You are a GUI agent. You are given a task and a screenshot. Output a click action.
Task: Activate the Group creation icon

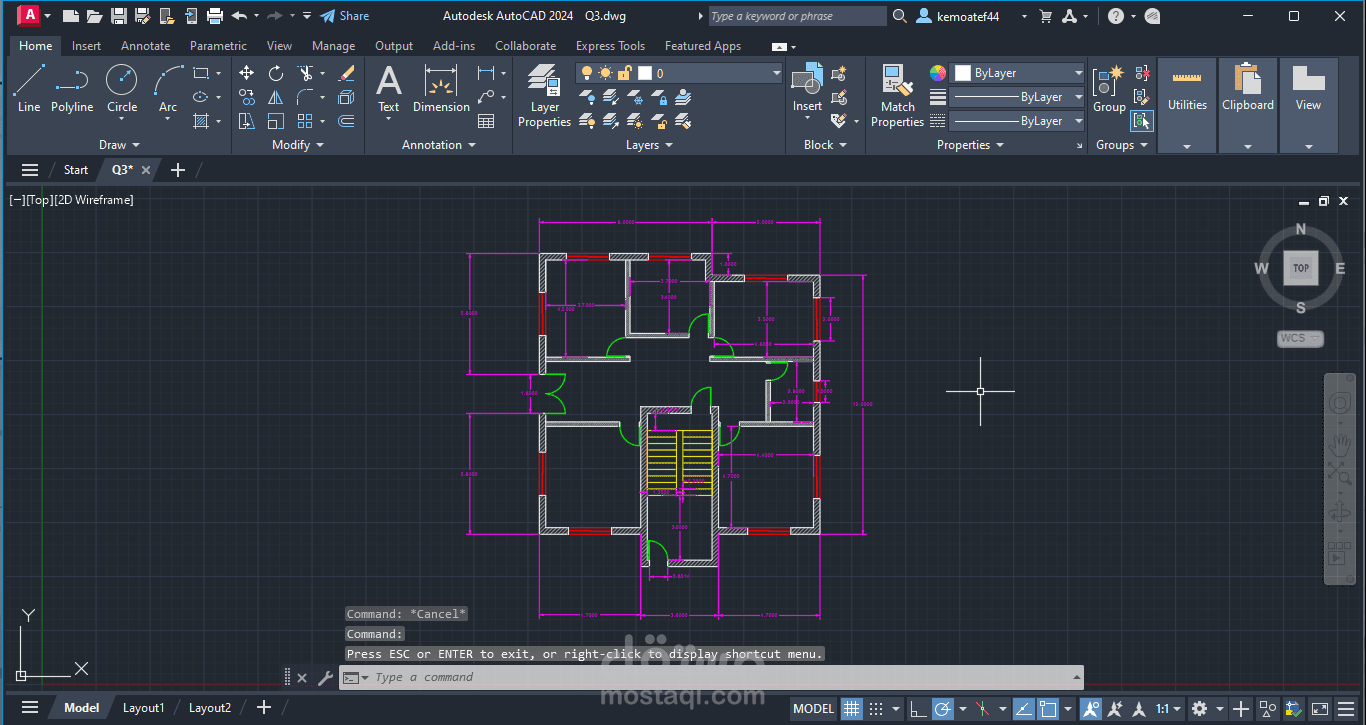coord(1108,82)
